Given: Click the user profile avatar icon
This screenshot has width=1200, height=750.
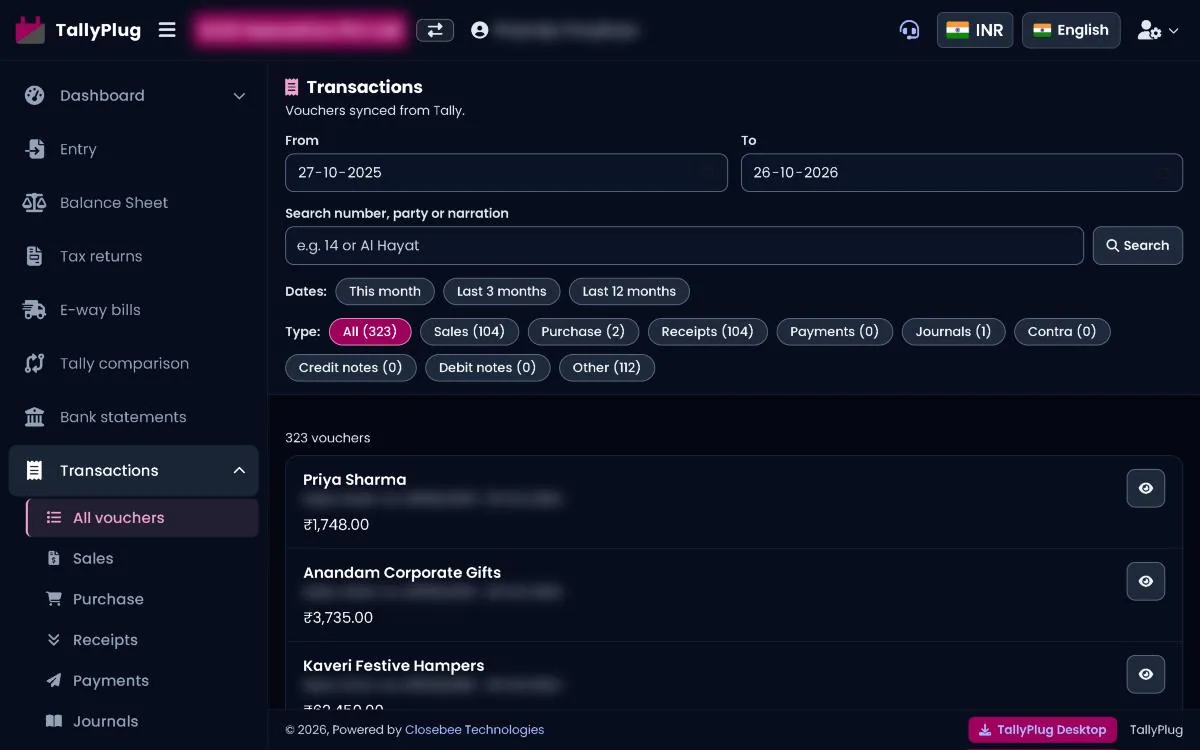Looking at the screenshot, I should point(480,30).
